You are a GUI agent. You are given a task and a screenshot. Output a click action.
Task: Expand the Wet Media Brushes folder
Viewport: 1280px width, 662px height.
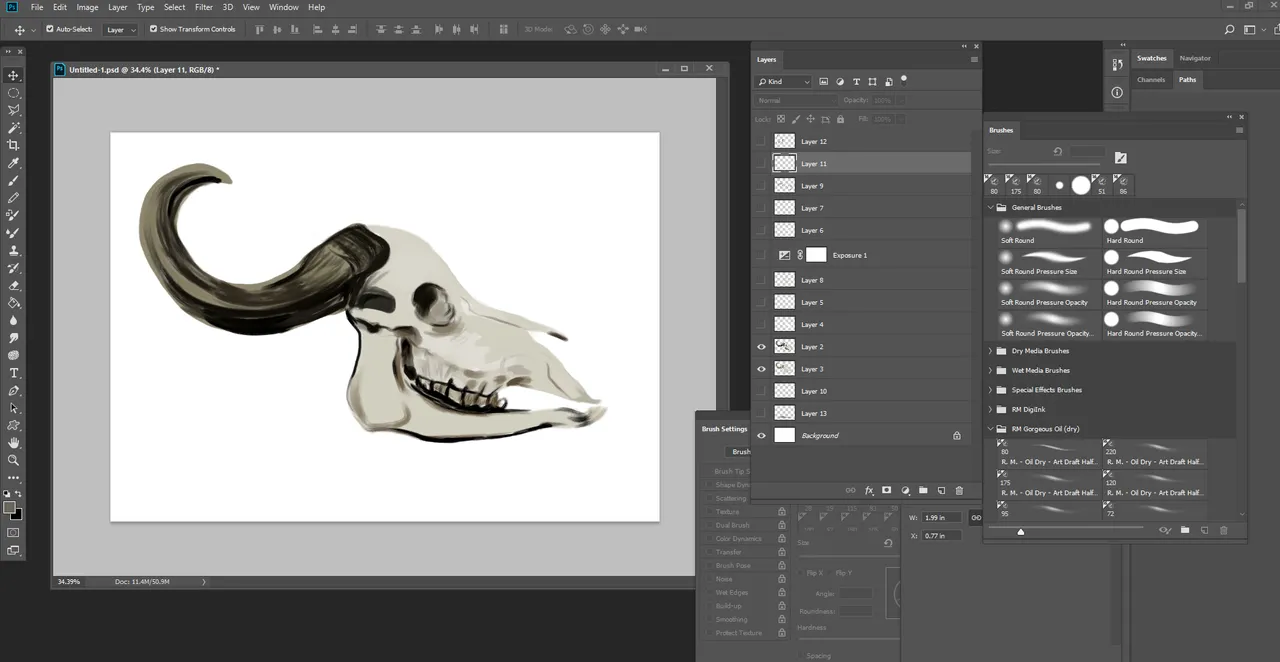(991, 370)
